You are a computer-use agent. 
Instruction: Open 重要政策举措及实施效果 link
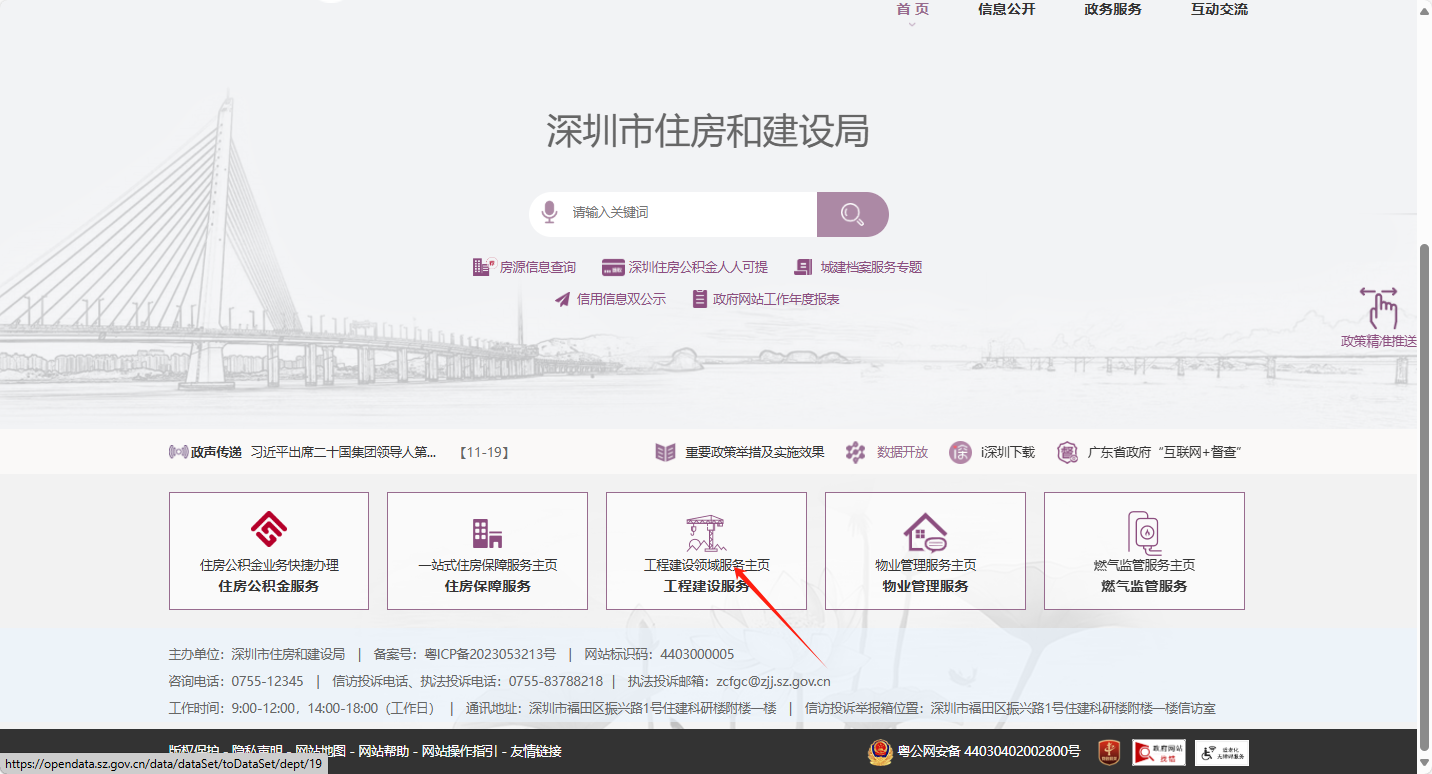click(755, 452)
